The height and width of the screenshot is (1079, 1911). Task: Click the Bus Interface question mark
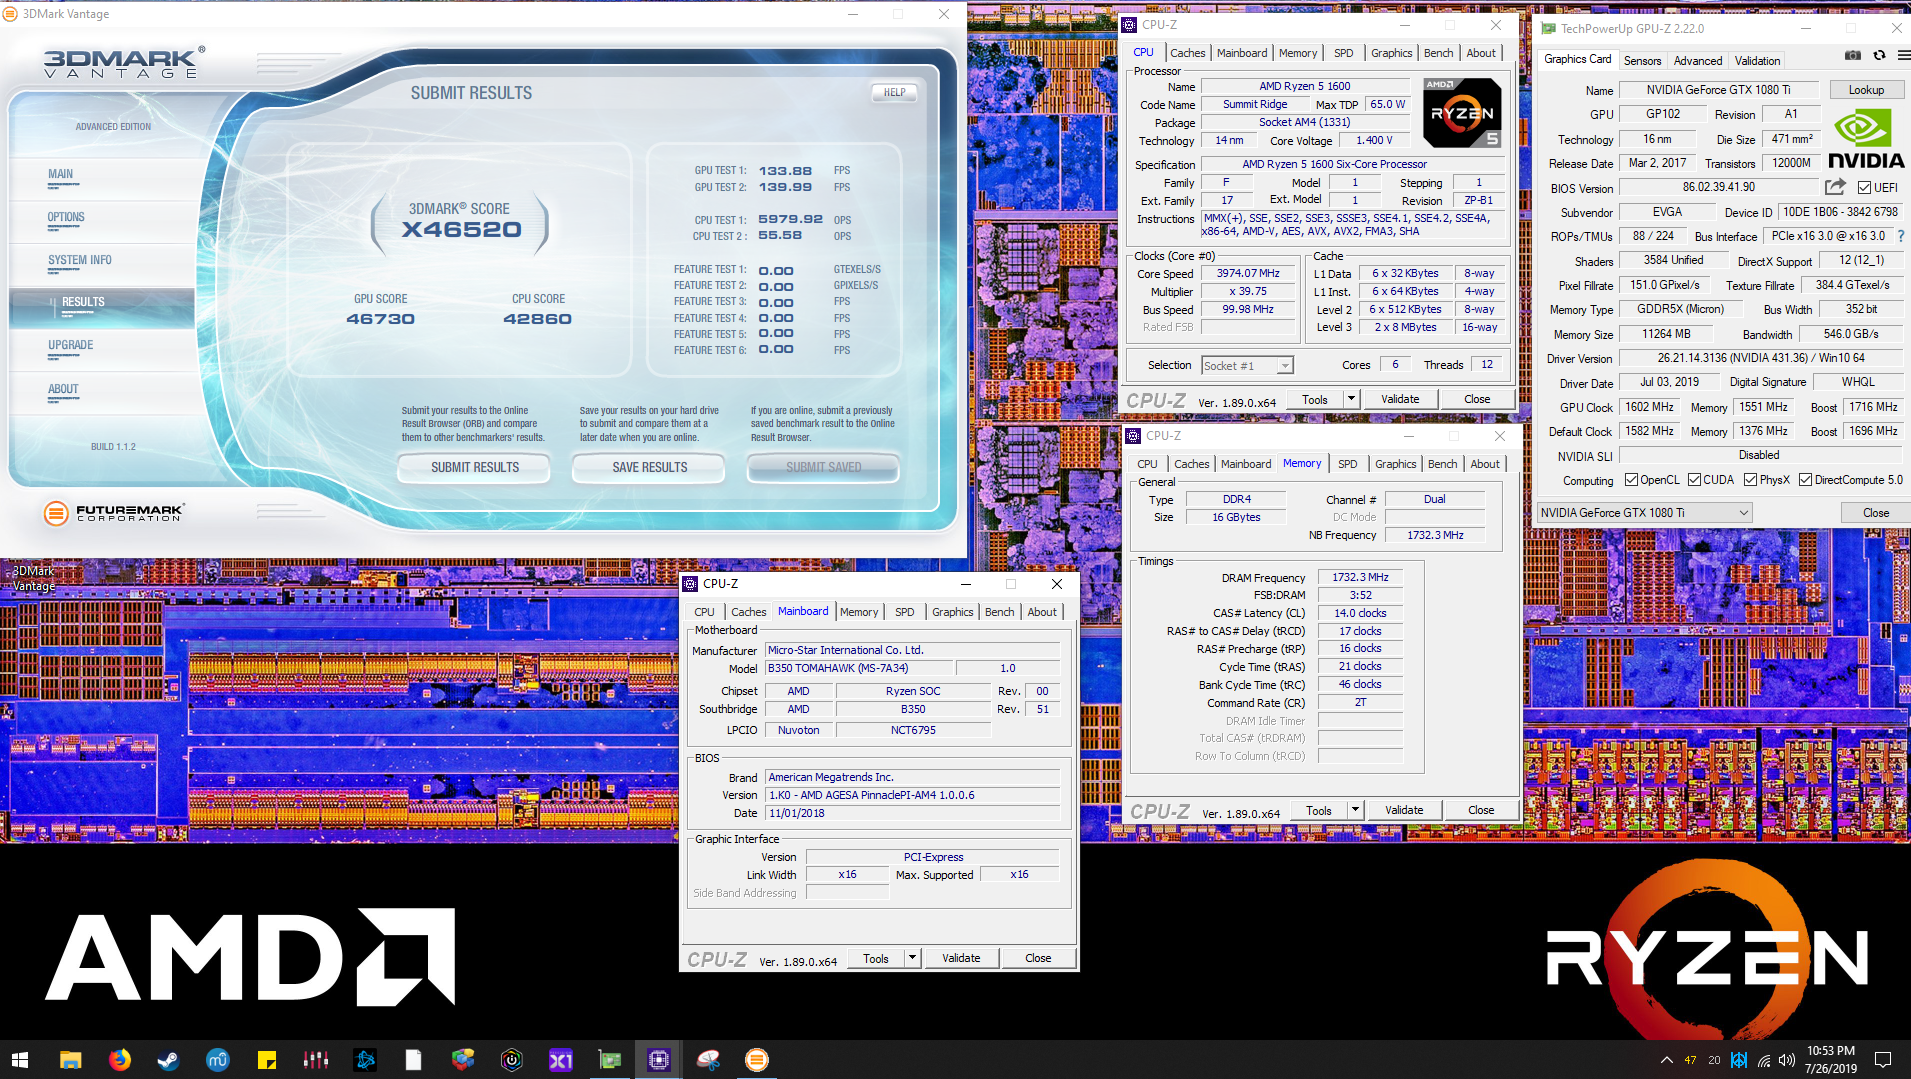(x=1900, y=236)
